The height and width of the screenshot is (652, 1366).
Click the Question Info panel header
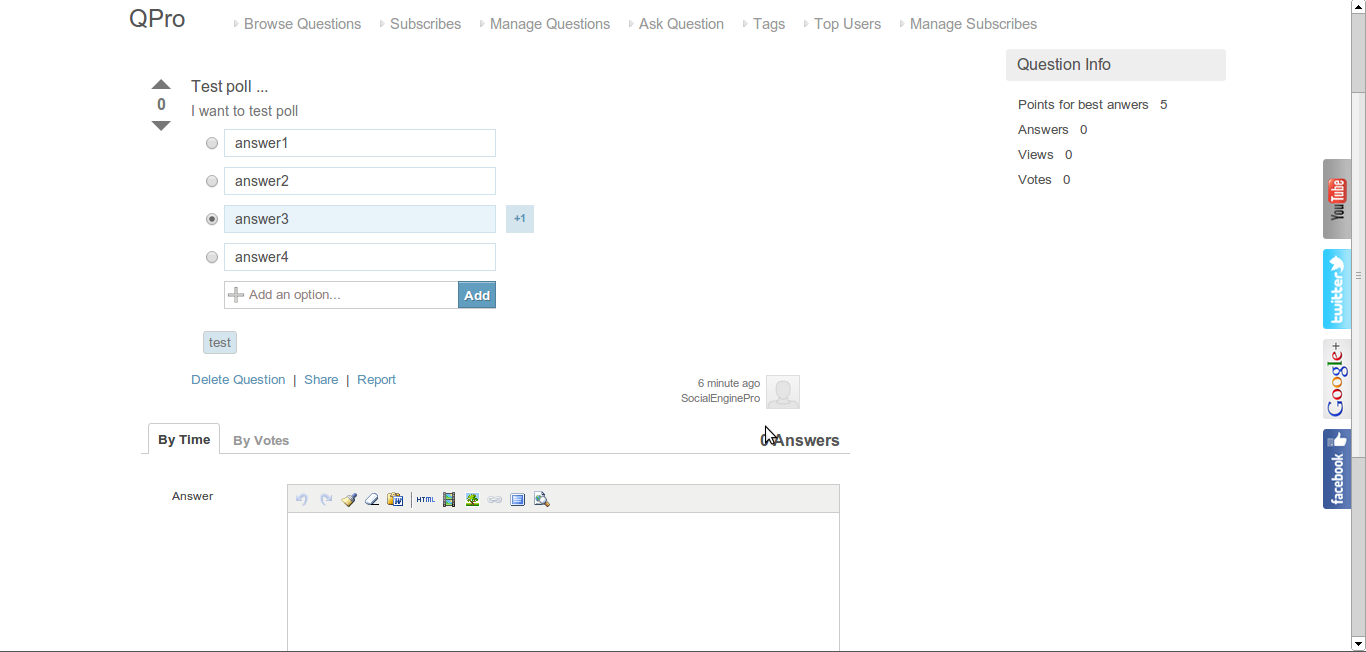pyautogui.click(x=1116, y=64)
